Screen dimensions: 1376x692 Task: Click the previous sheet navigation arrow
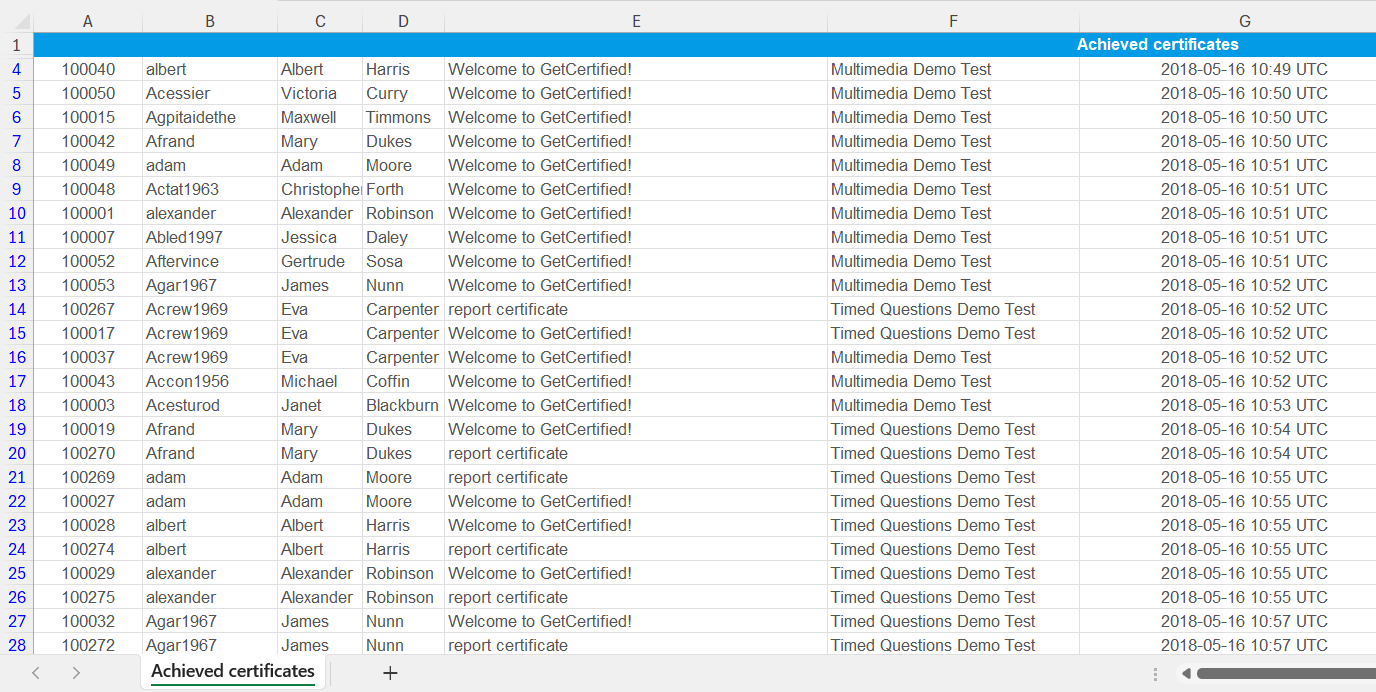pyautogui.click(x=36, y=673)
